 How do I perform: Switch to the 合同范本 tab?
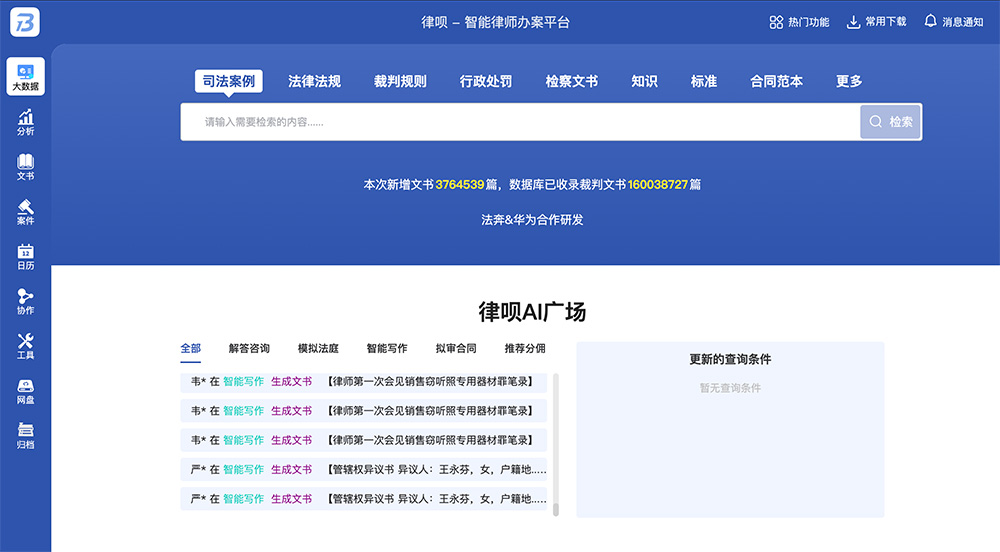point(776,81)
